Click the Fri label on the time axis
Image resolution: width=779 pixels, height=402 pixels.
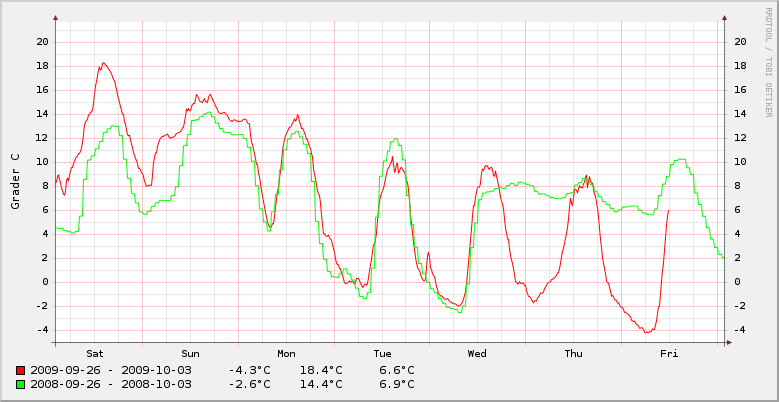pos(669,353)
